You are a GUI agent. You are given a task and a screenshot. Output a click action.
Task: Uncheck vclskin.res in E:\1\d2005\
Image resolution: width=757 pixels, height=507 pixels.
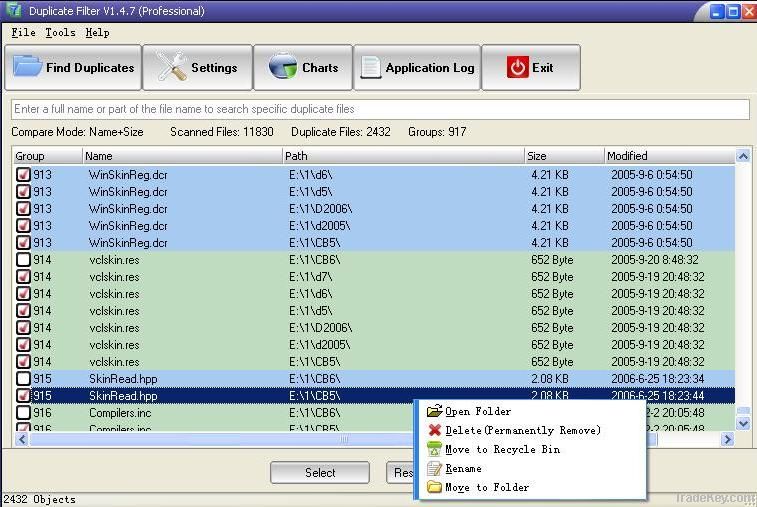pos(23,344)
